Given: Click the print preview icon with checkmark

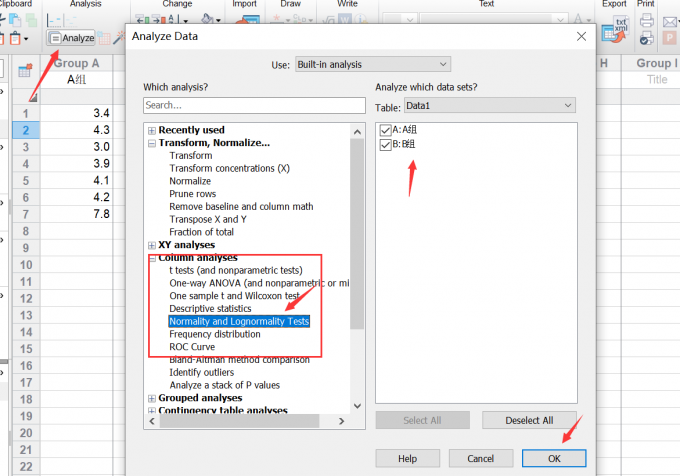Looking at the screenshot, I should coord(646,38).
